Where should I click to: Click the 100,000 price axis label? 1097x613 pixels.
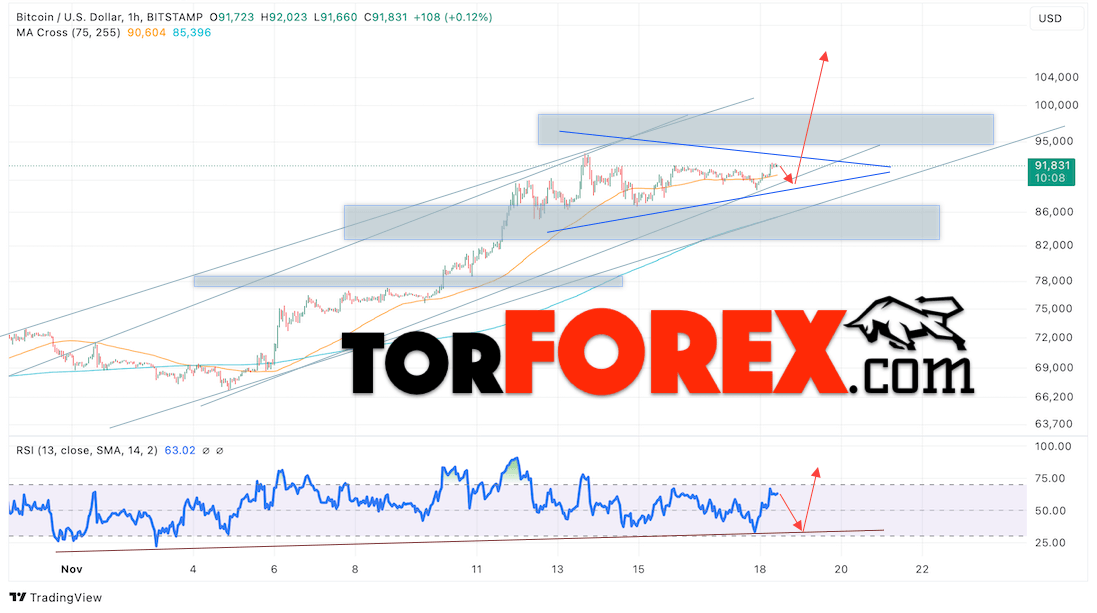tap(1056, 105)
